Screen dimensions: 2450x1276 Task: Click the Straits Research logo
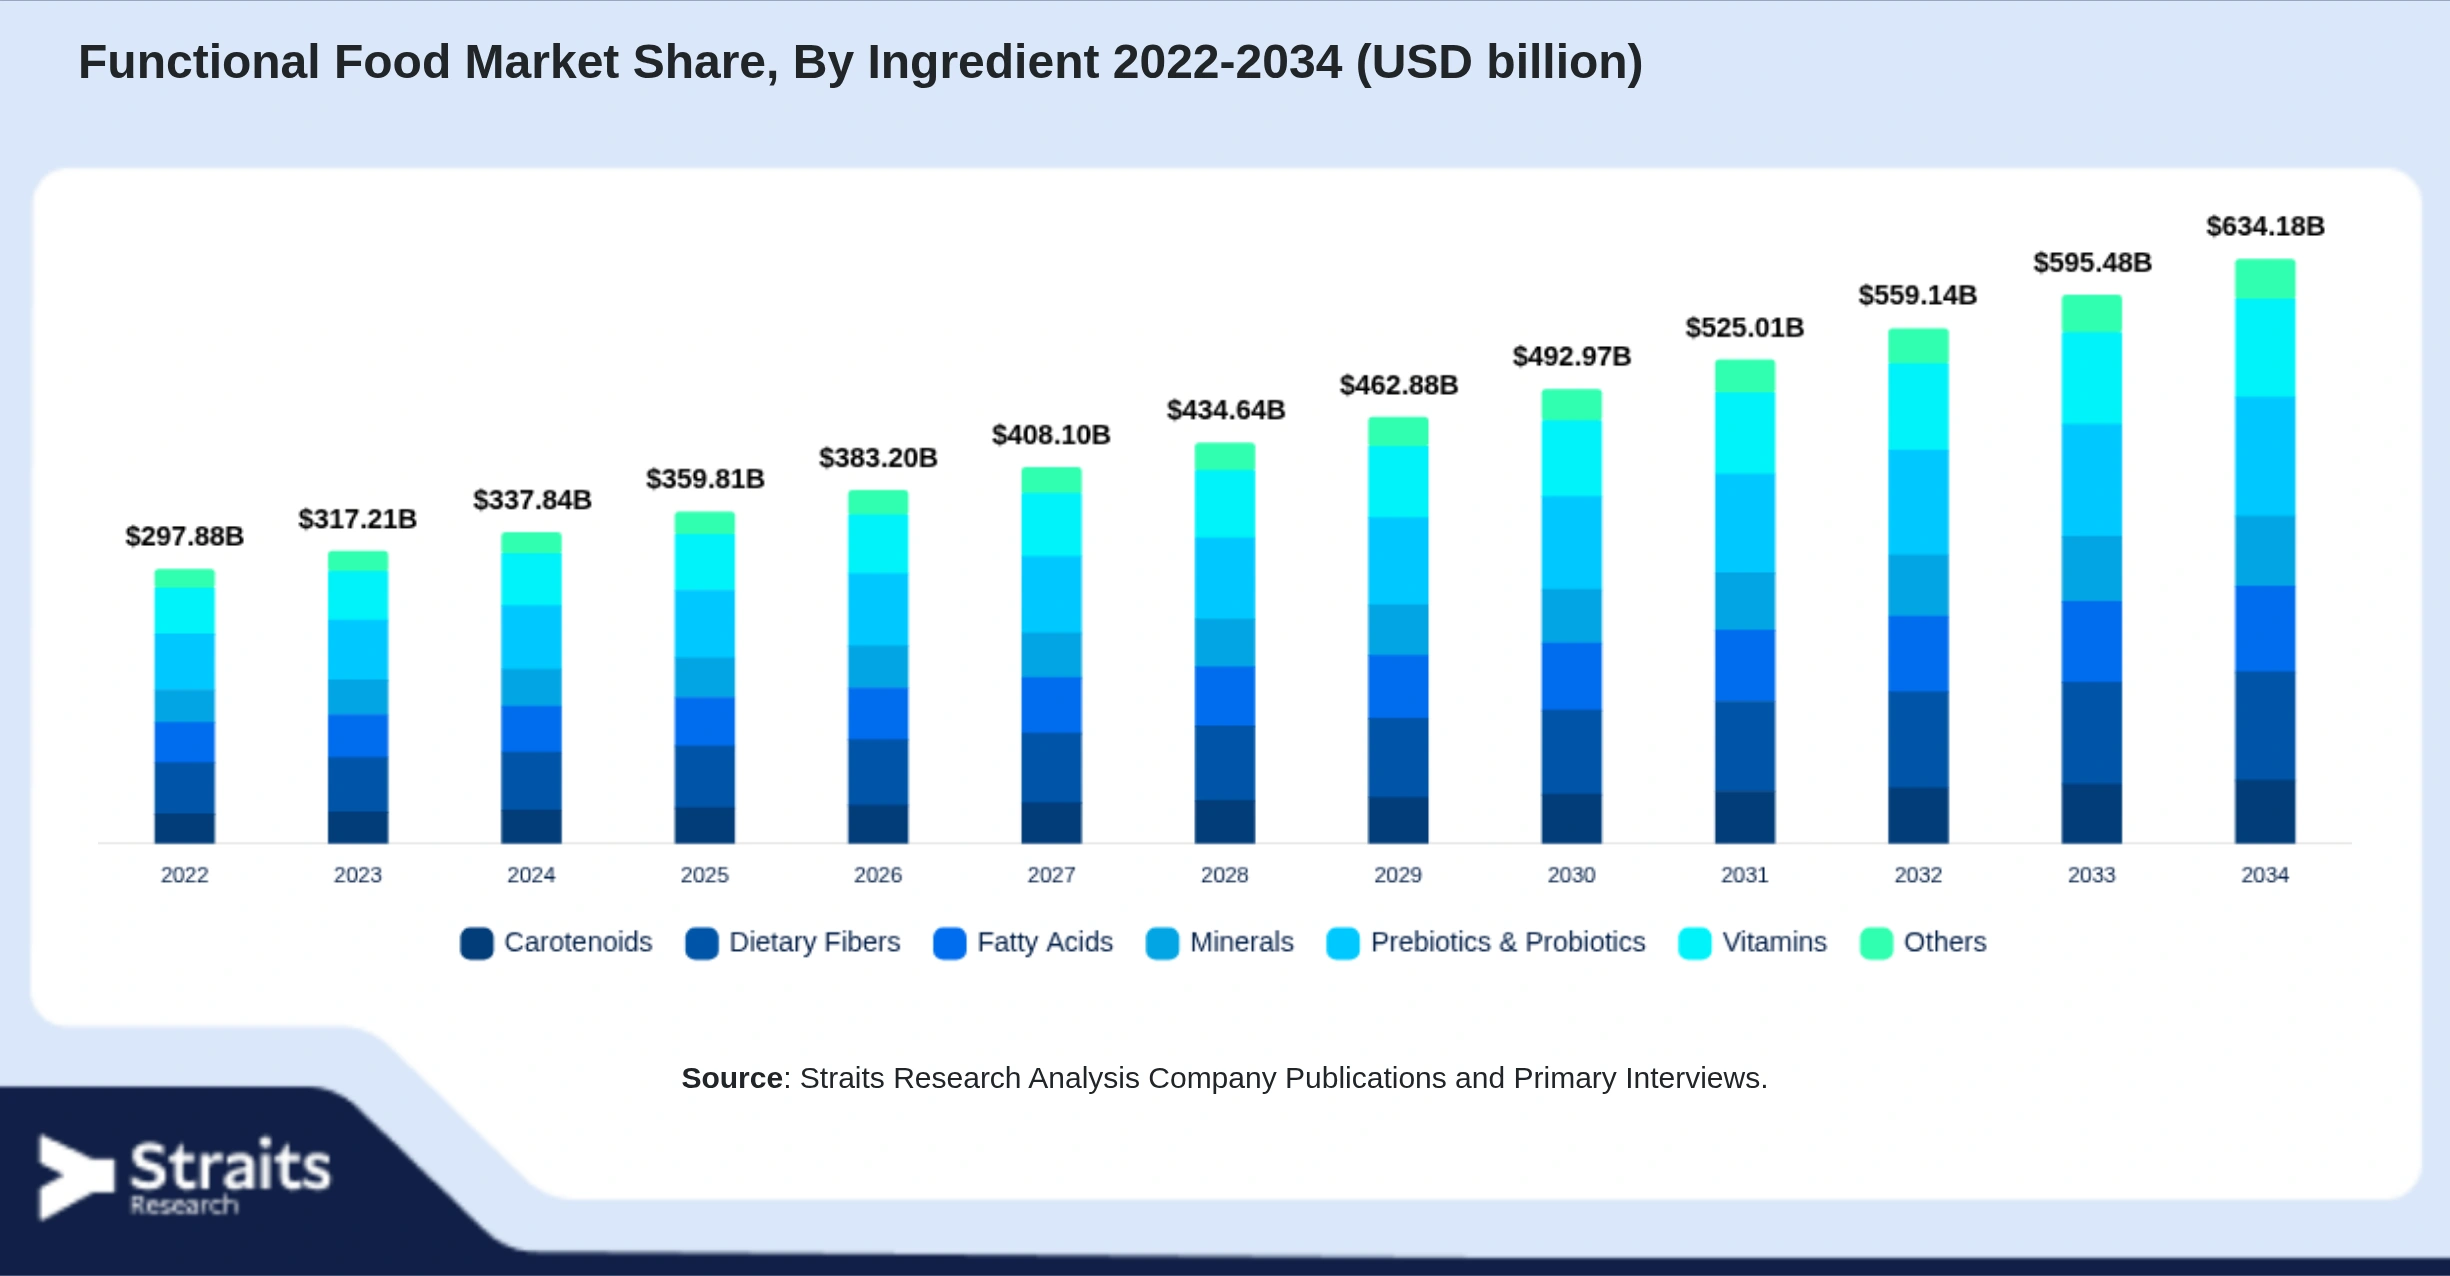185,1177
